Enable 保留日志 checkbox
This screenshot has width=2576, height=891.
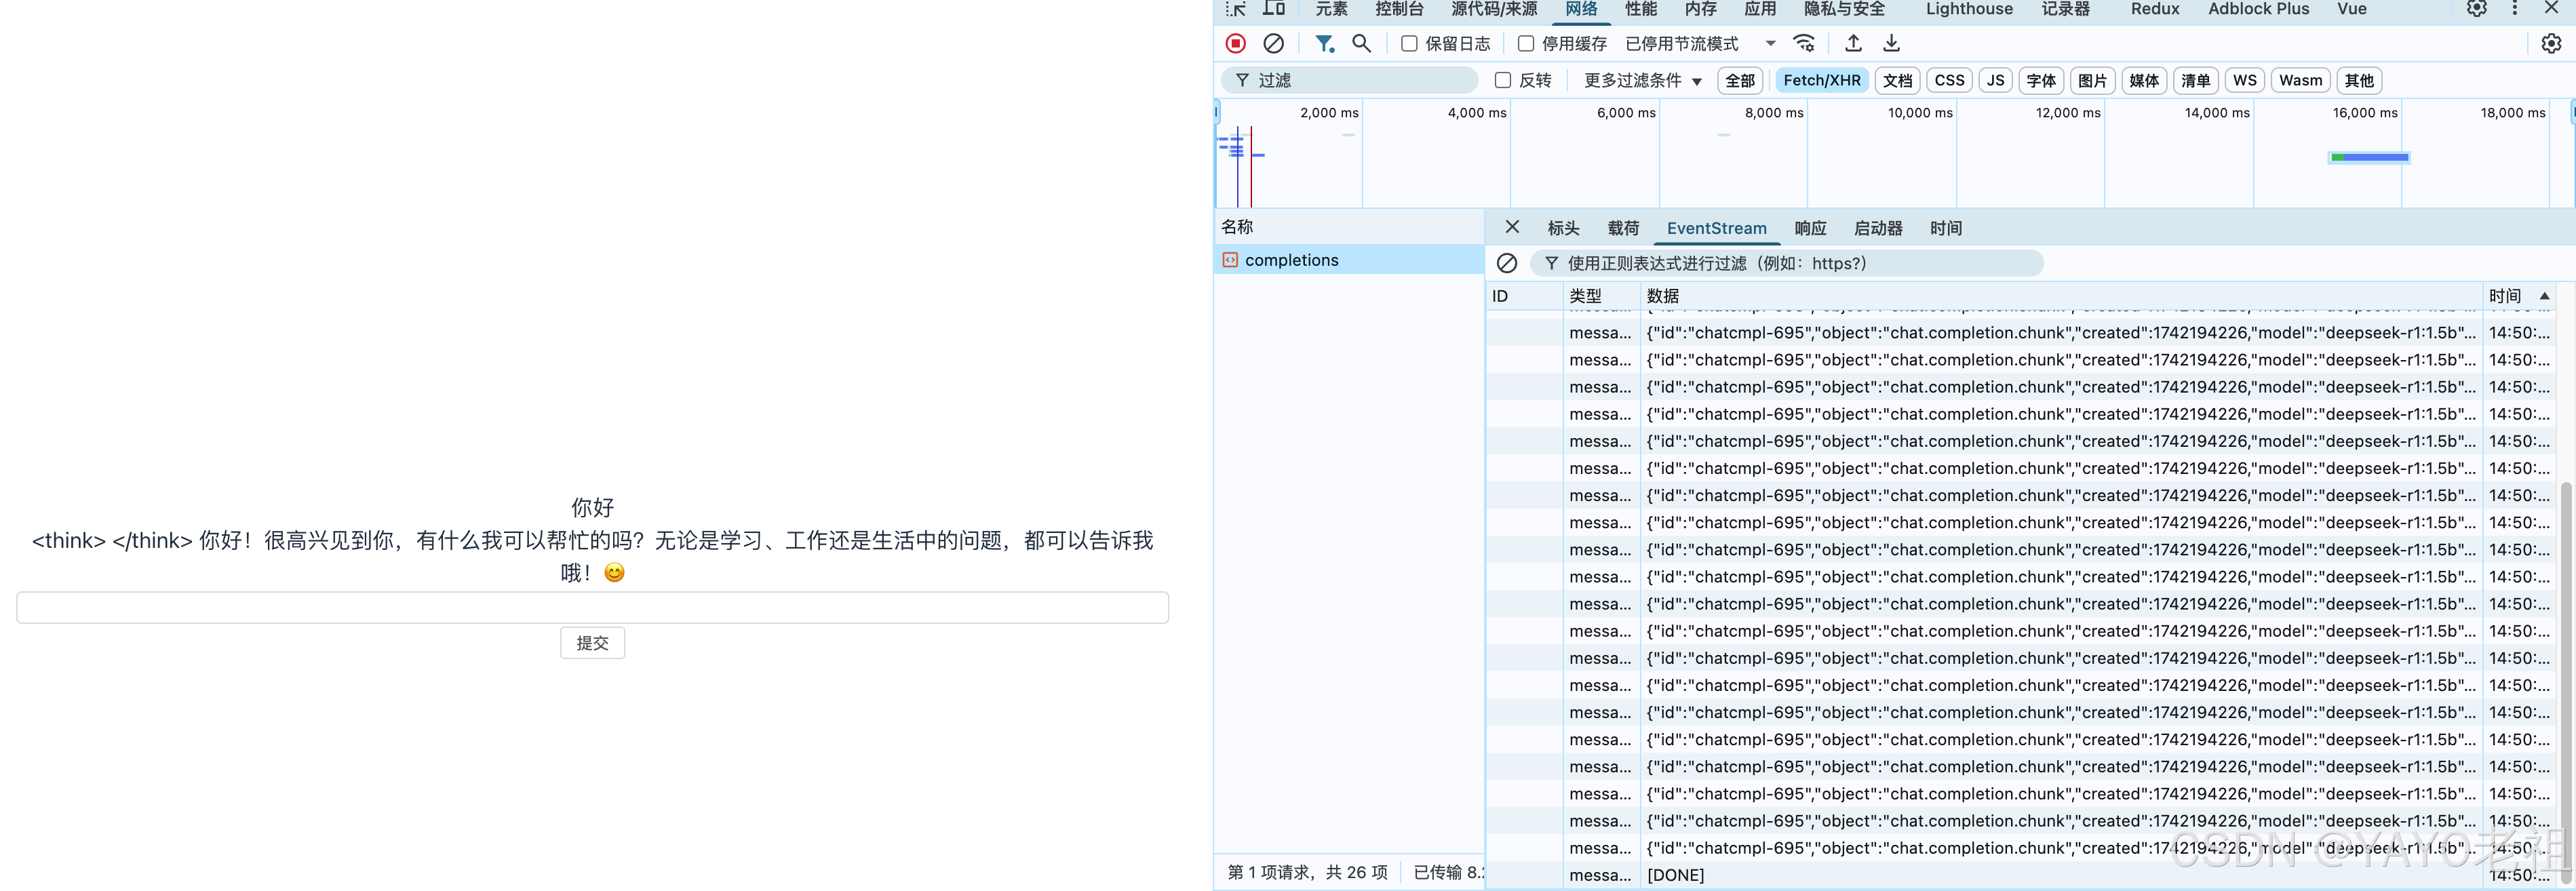pyautogui.click(x=1409, y=44)
